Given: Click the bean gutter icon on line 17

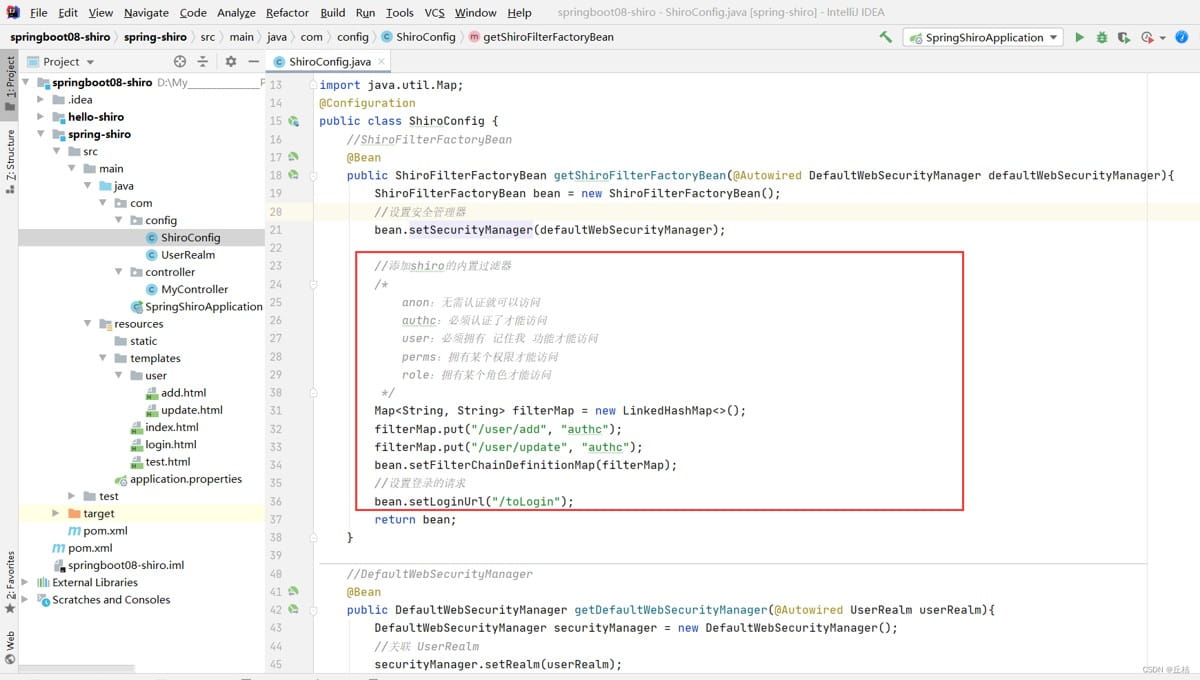Looking at the screenshot, I should (x=294, y=157).
